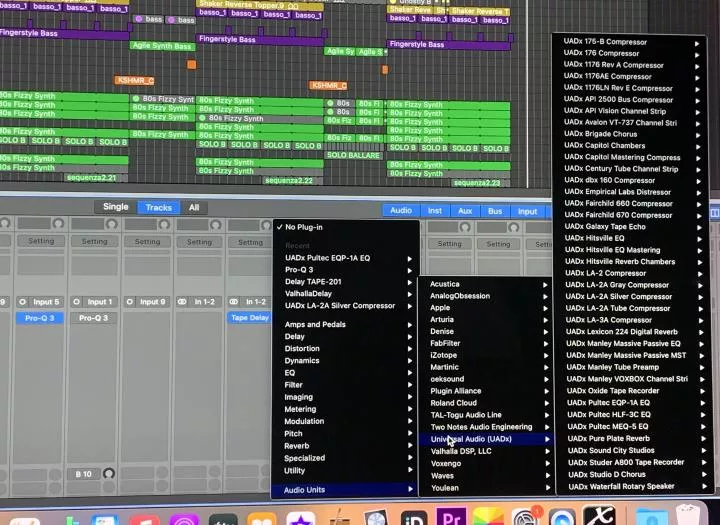Expand the Valhalla DSP, LLC submenu arrow

(547, 452)
